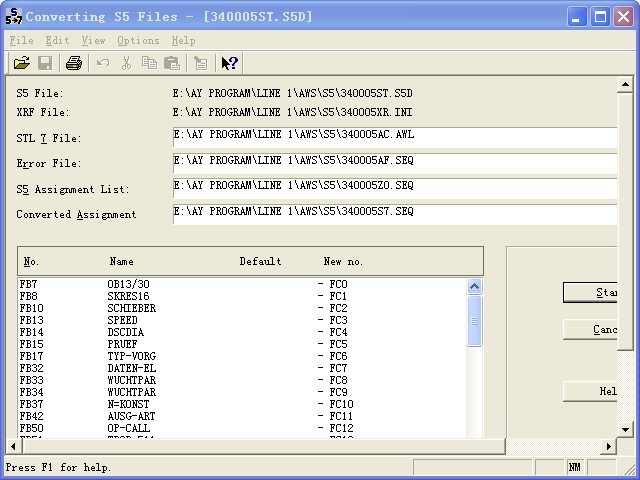640x480 pixels.
Task: Click the S5 Assignment List path field
Action: click(395, 189)
